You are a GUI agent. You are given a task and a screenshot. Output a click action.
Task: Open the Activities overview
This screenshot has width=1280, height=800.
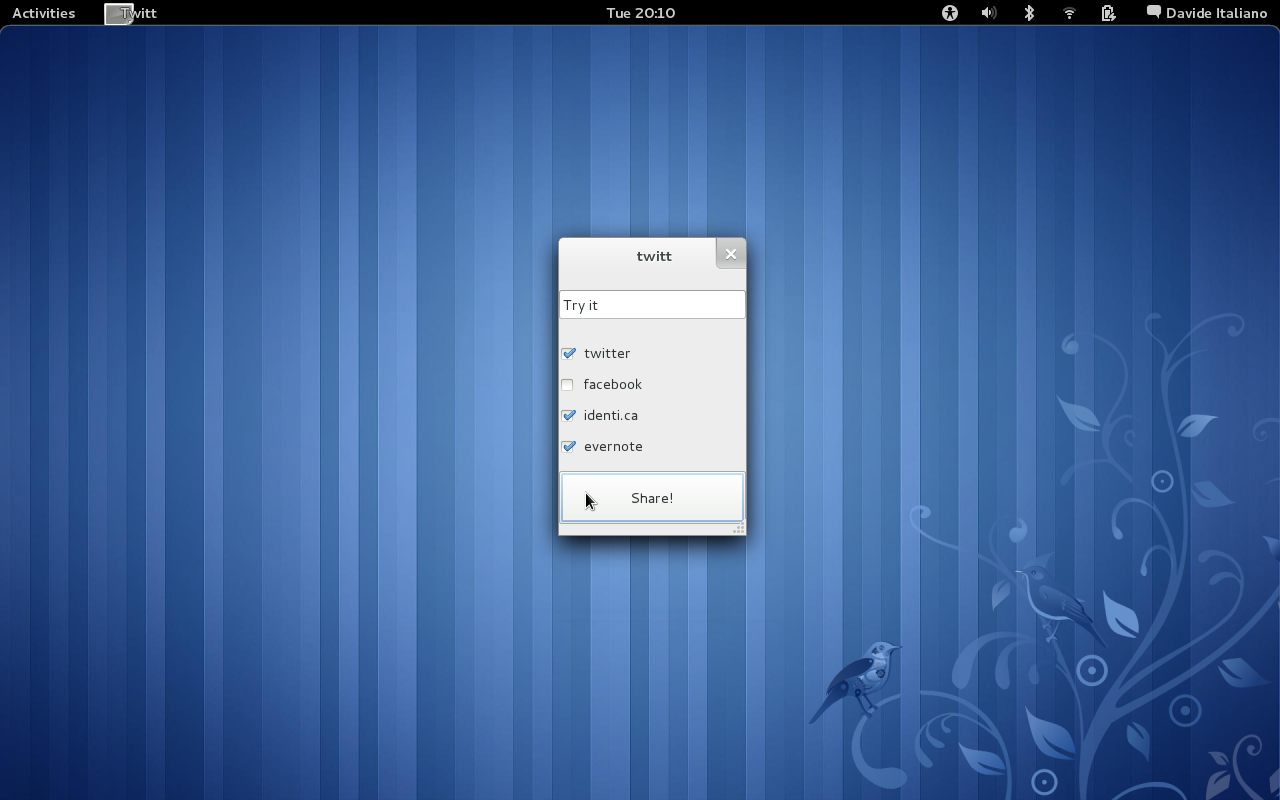(43, 13)
